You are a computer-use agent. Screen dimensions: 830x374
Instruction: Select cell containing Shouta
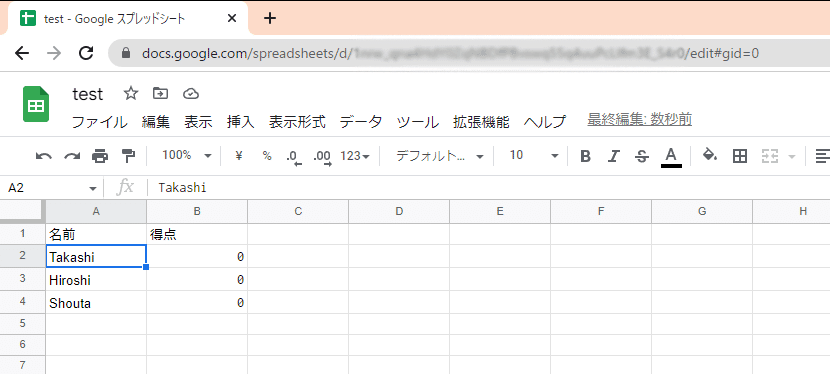[x=96, y=303]
